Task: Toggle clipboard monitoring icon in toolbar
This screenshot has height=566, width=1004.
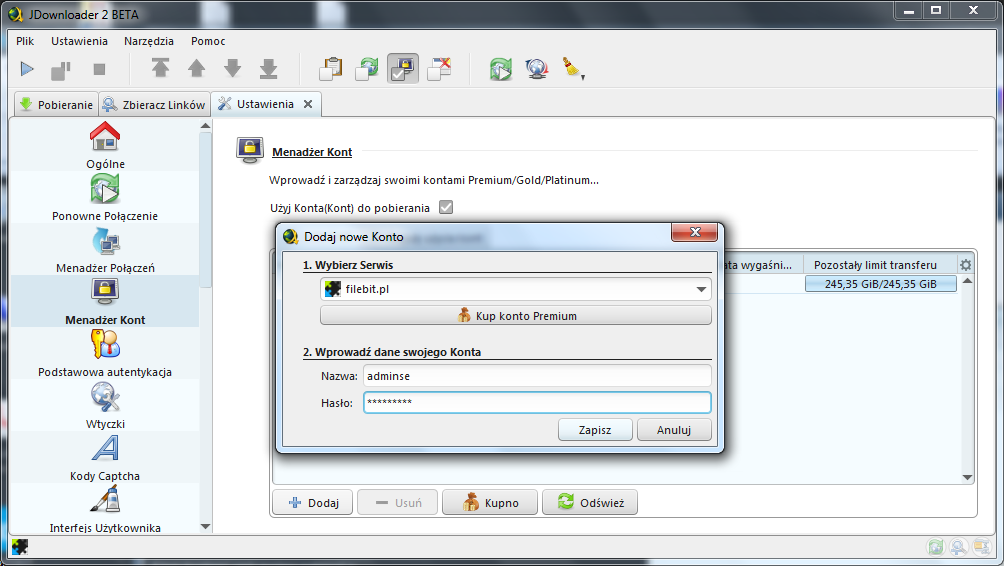Action: 331,69
